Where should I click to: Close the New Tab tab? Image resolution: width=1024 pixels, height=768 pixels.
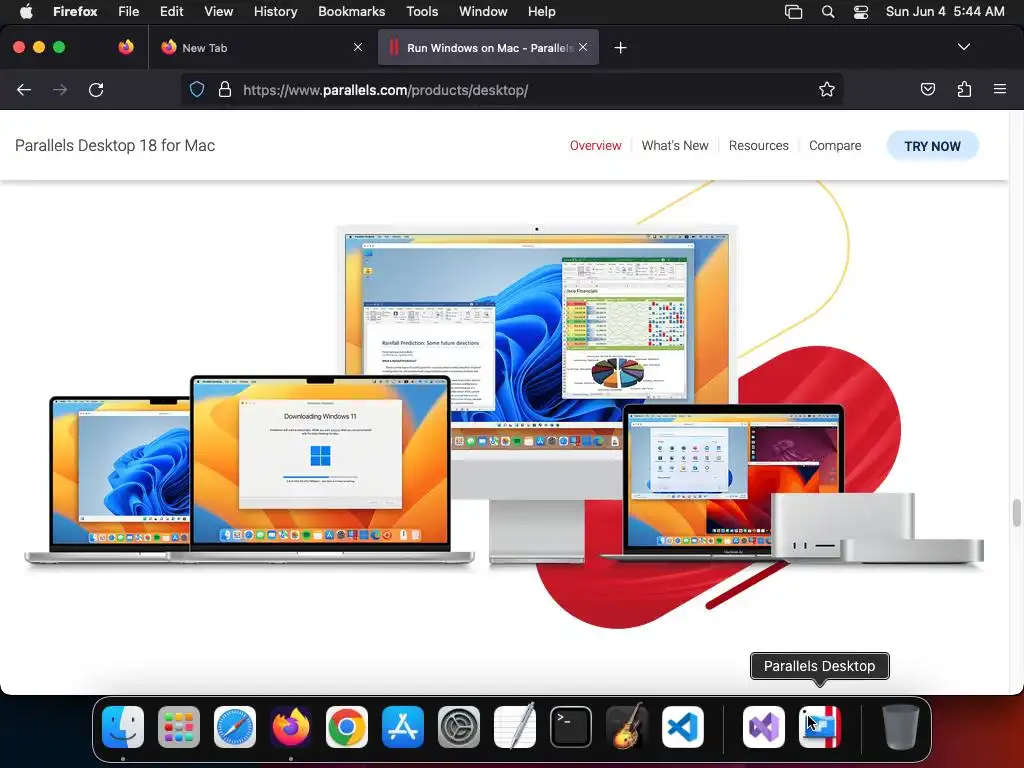coord(358,47)
